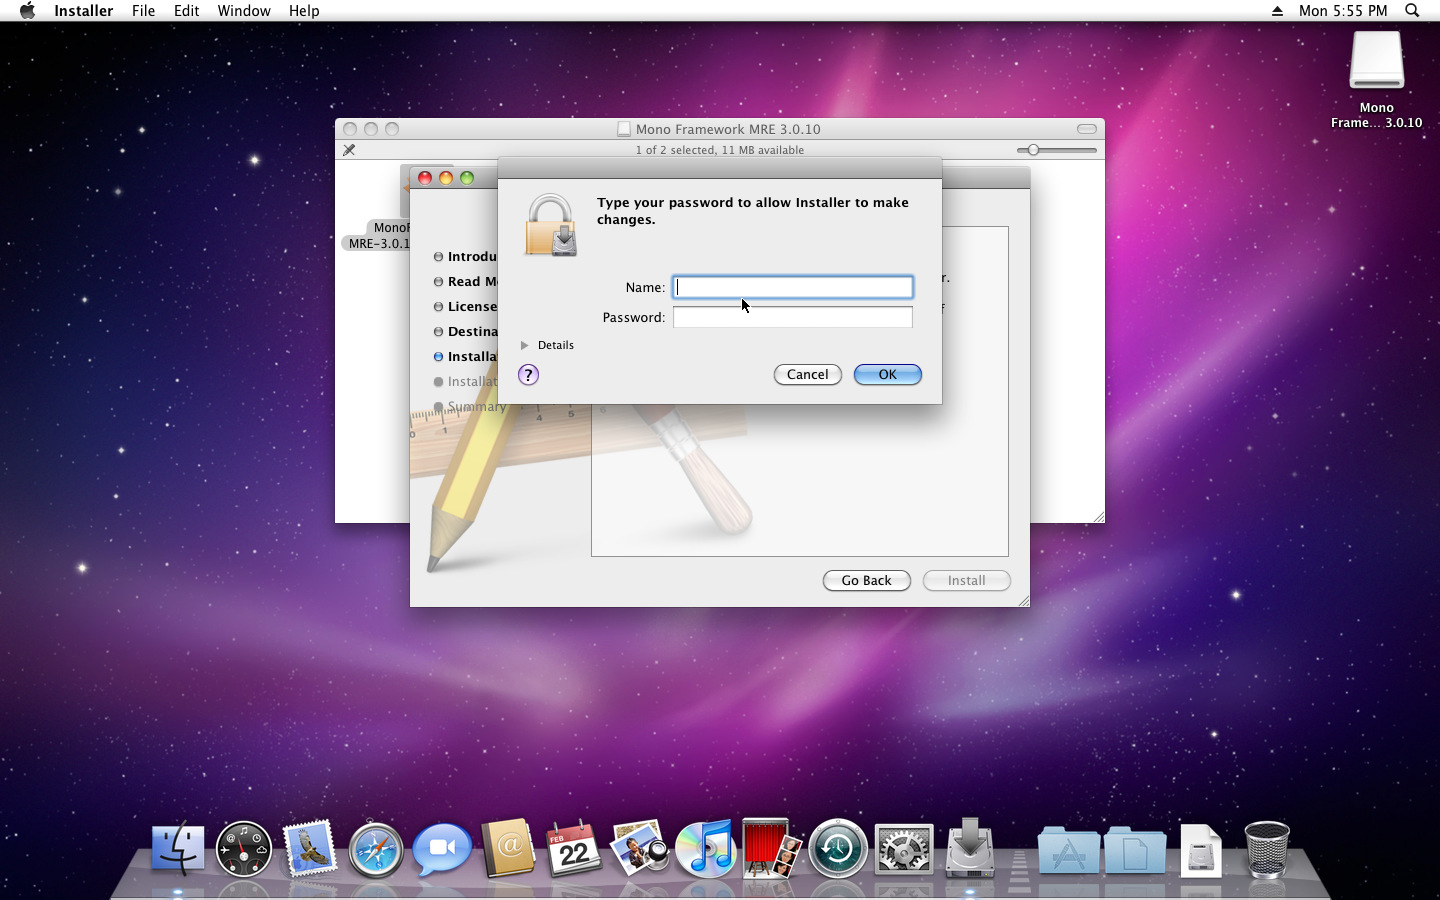Open Spotlight search magnifier icon
This screenshot has width=1440, height=900.
(x=1412, y=11)
